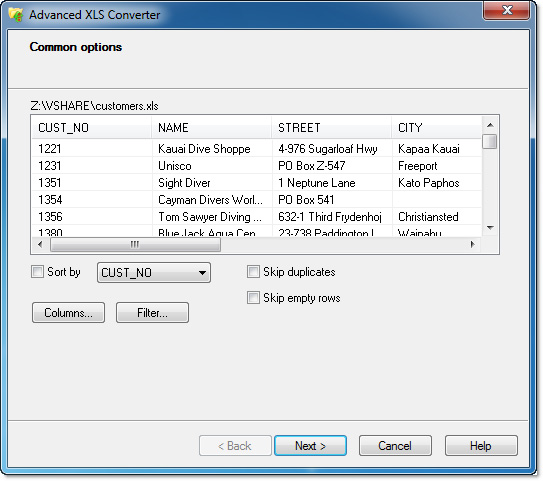The height and width of the screenshot is (481, 543).
Task: Toggle Skip empty rows checkbox
Action: click(253, 298)
